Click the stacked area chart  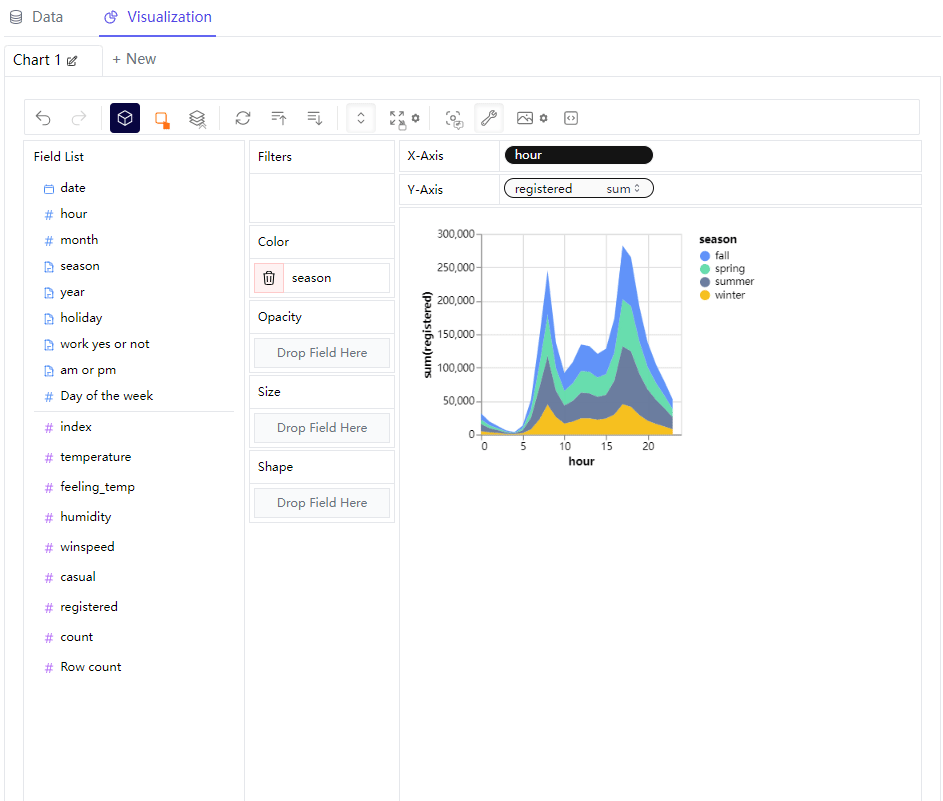(x=582, y=334)
